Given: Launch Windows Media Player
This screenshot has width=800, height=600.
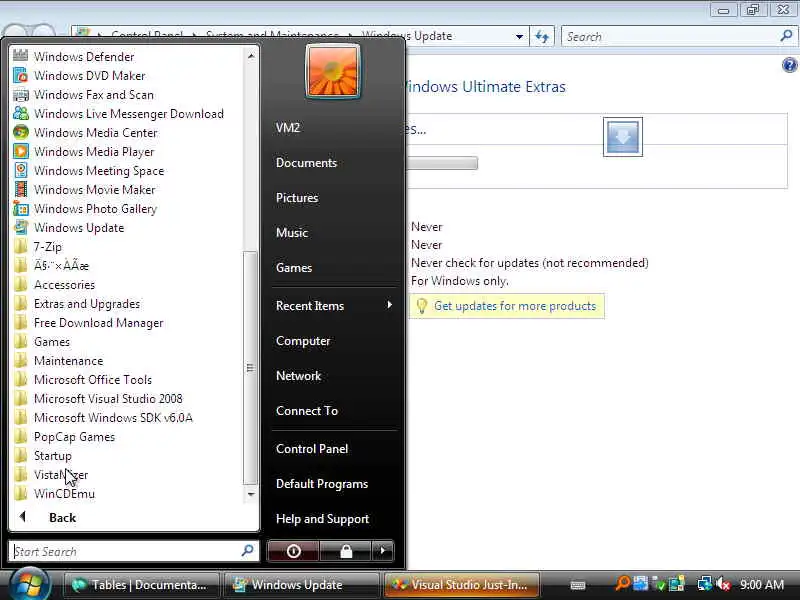Looking at the screenshot, I should pos(84,152).
